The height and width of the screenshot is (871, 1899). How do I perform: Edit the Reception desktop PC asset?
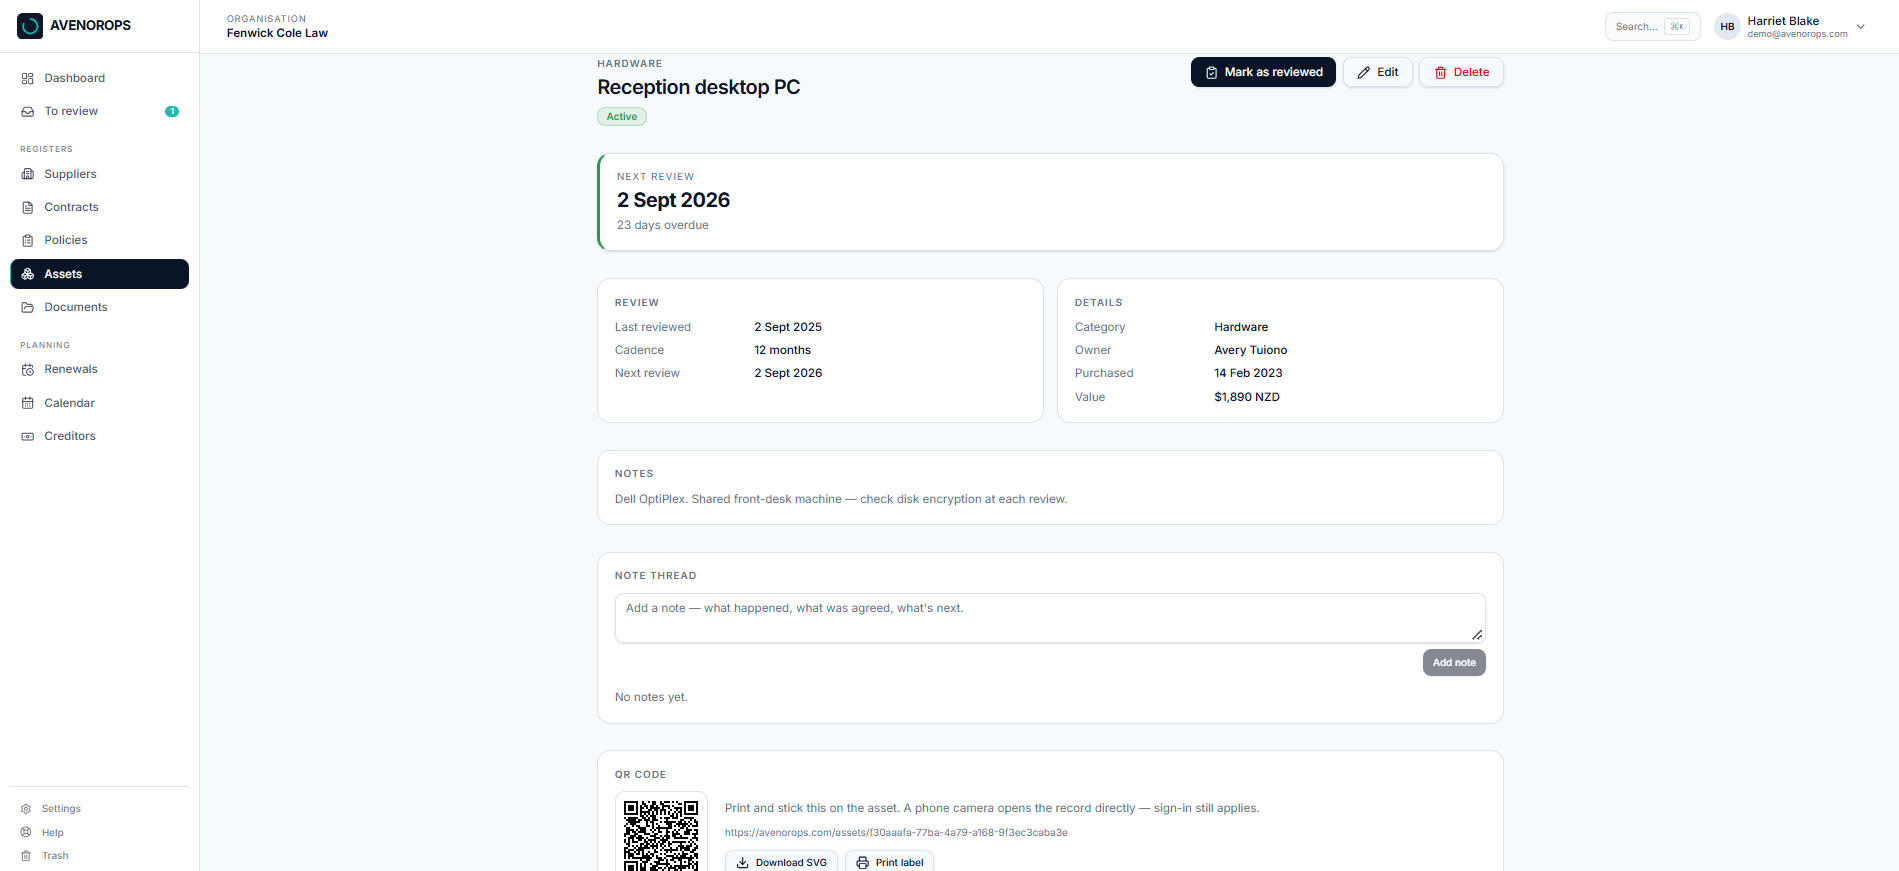tap(1377, 72)
